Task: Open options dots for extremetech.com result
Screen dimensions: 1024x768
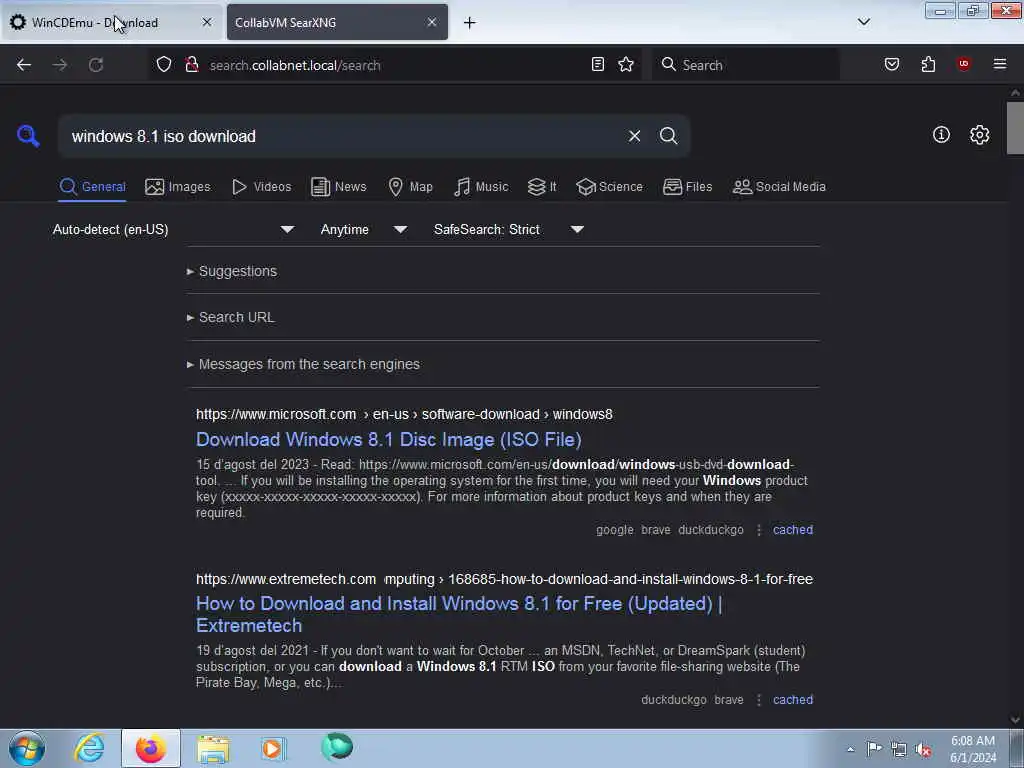Action: coord(758,700)
